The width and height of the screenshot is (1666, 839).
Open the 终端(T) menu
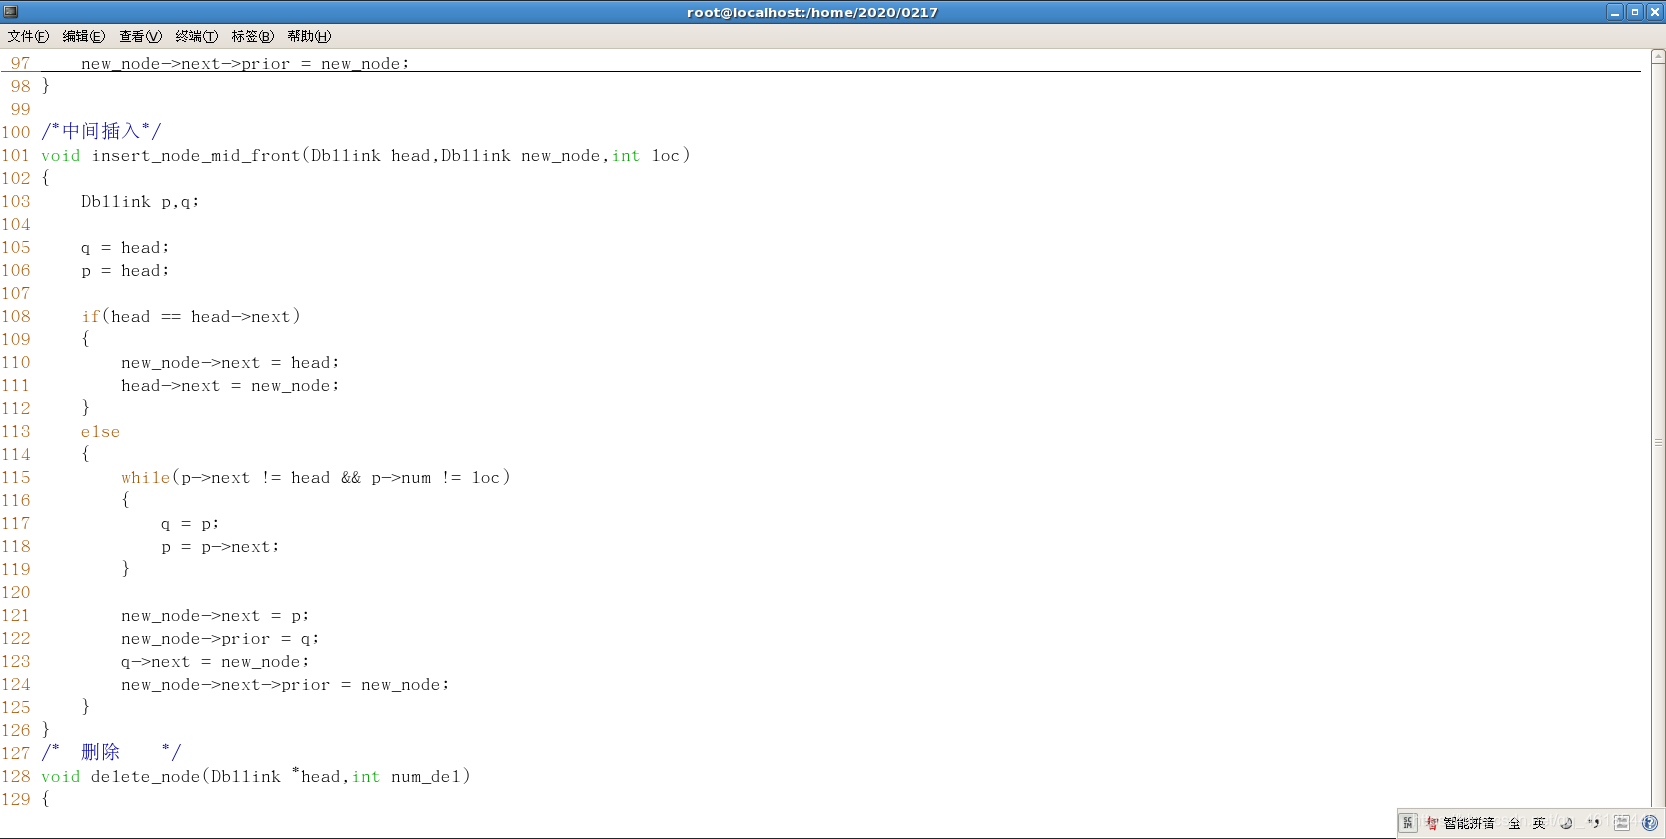(196, 36)
